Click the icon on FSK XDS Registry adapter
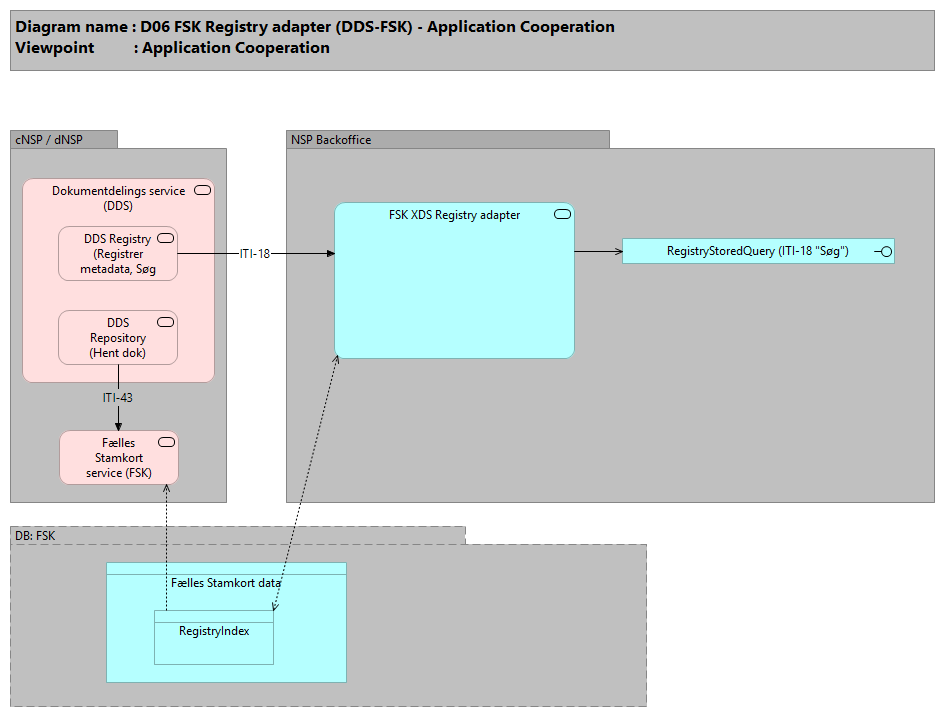This screenshot has height=717, width=945. pos(562,214)
